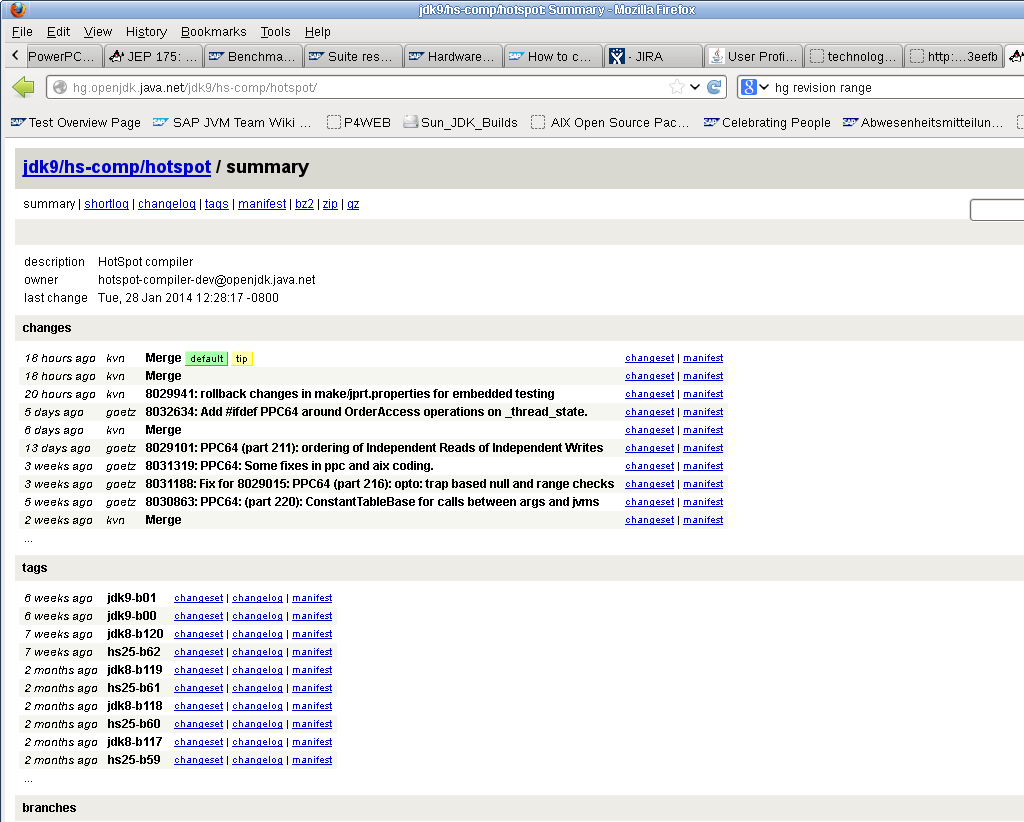Open changelog for the jdk9-b00 tag

point(257,616)
